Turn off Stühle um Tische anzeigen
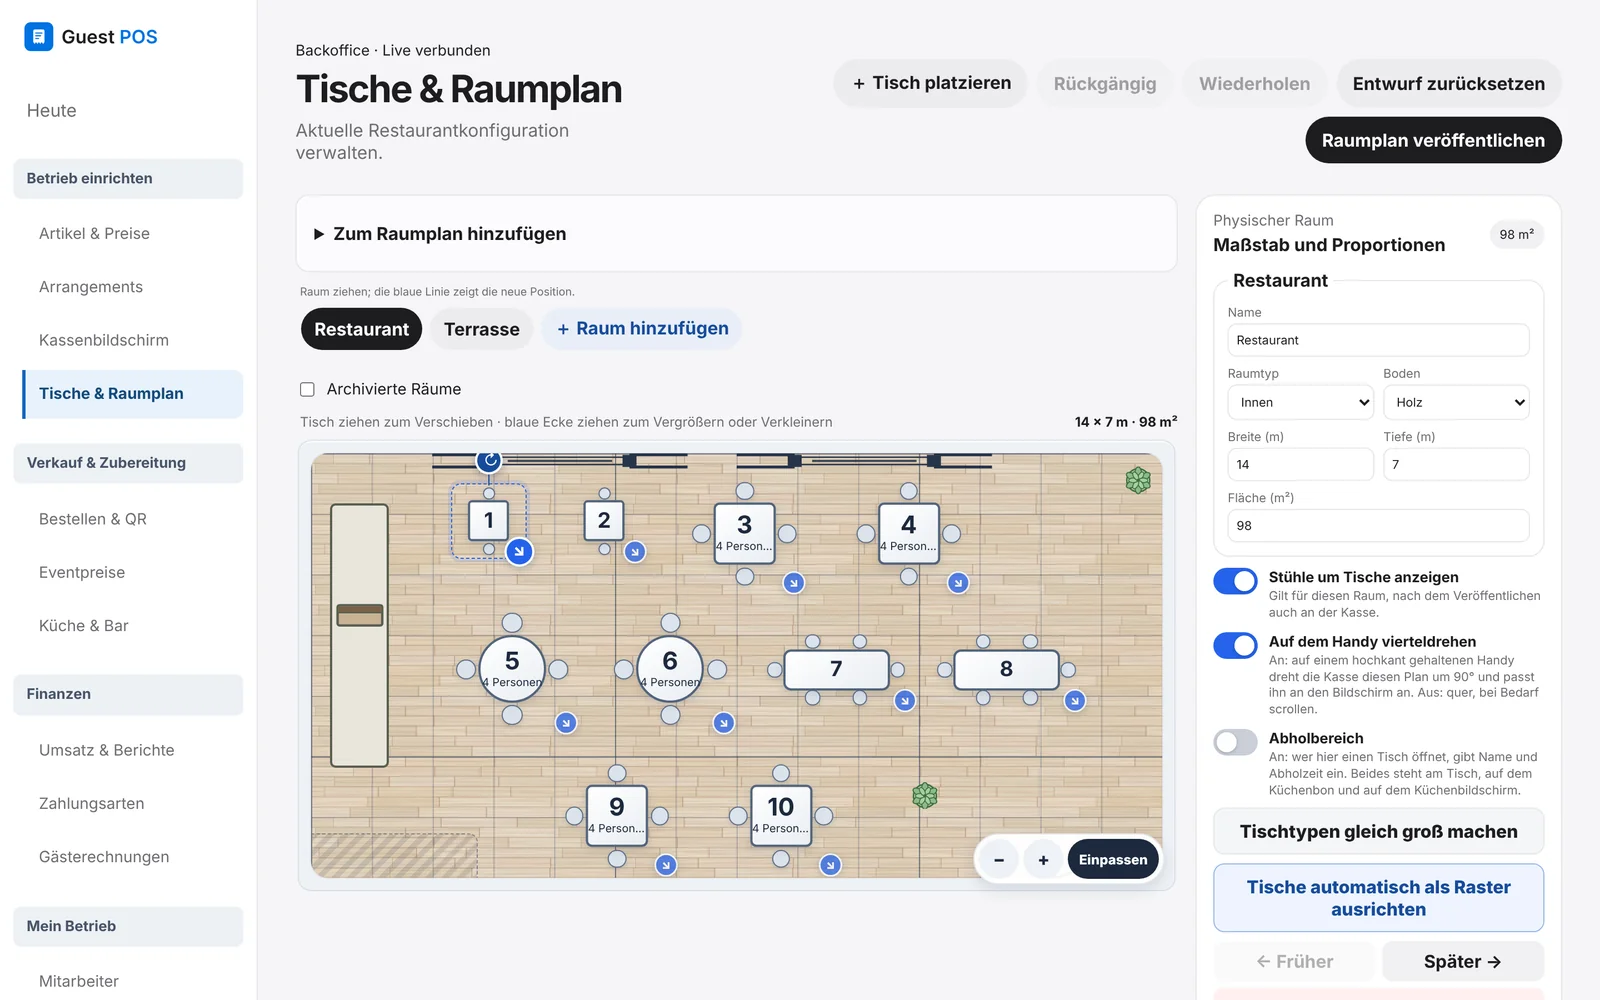Screen dimensions: 1600x1000 [1235, 581]
